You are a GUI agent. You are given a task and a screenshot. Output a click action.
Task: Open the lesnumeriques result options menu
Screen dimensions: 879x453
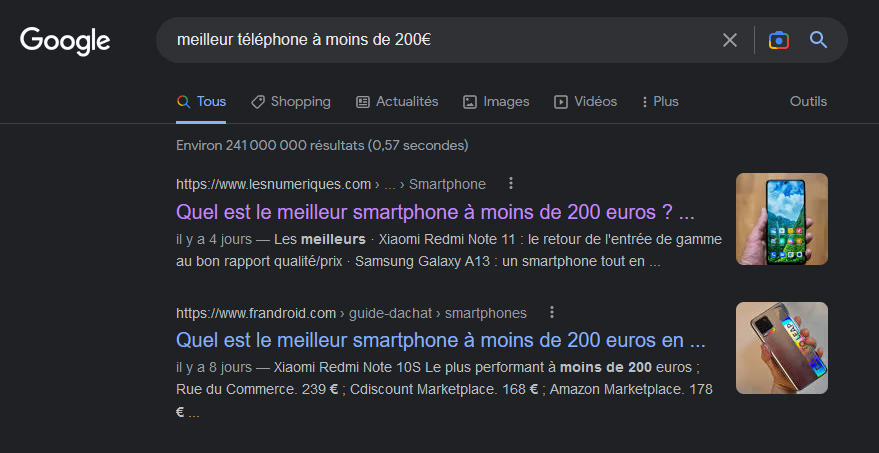511,183
